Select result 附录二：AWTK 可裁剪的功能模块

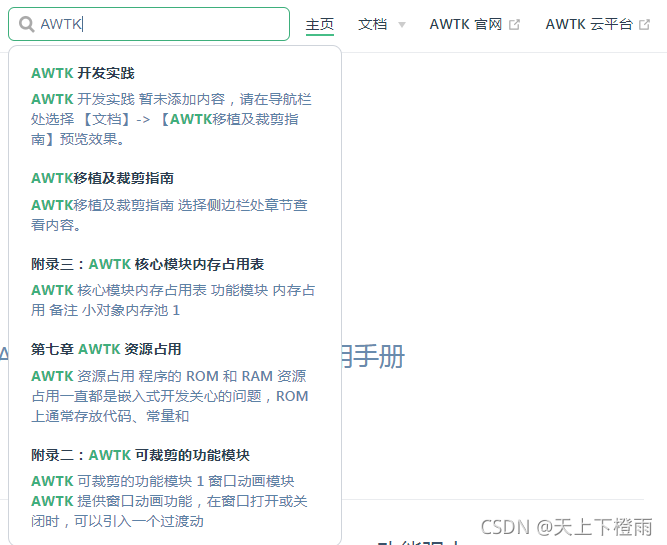pos(140,455)
